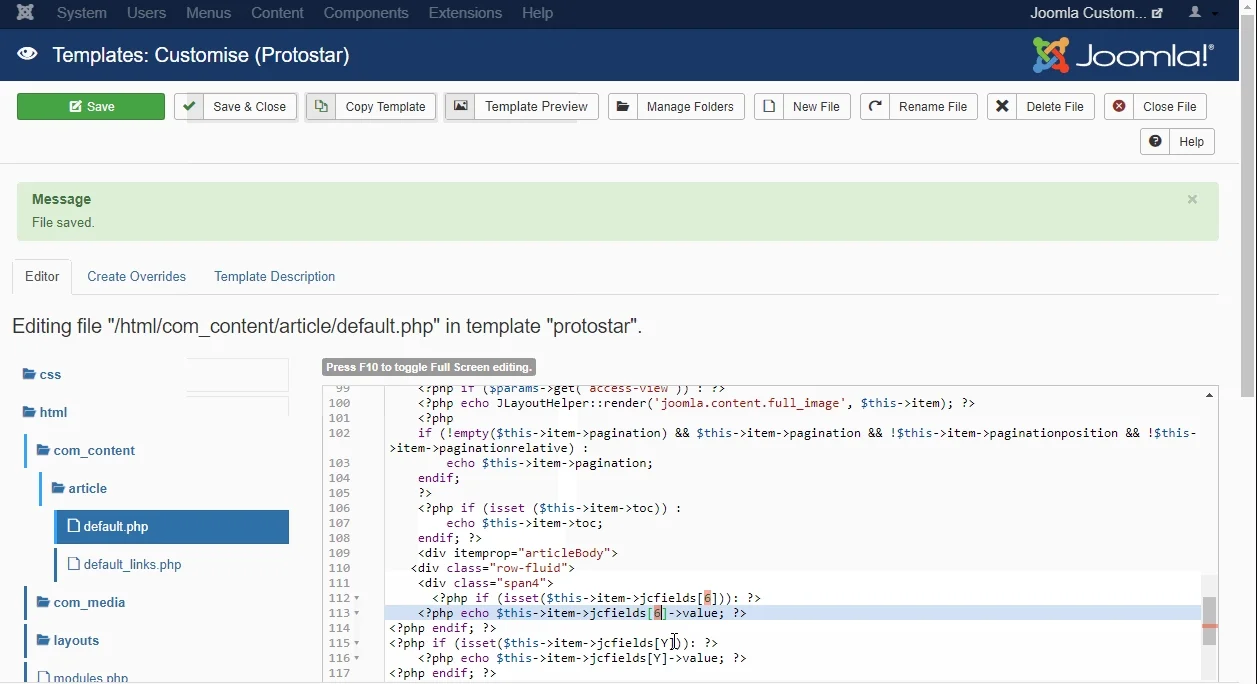This screenshot has width=1257, height=684.
Task: Switch to the Editor tab
Action: tap(42, 277)
